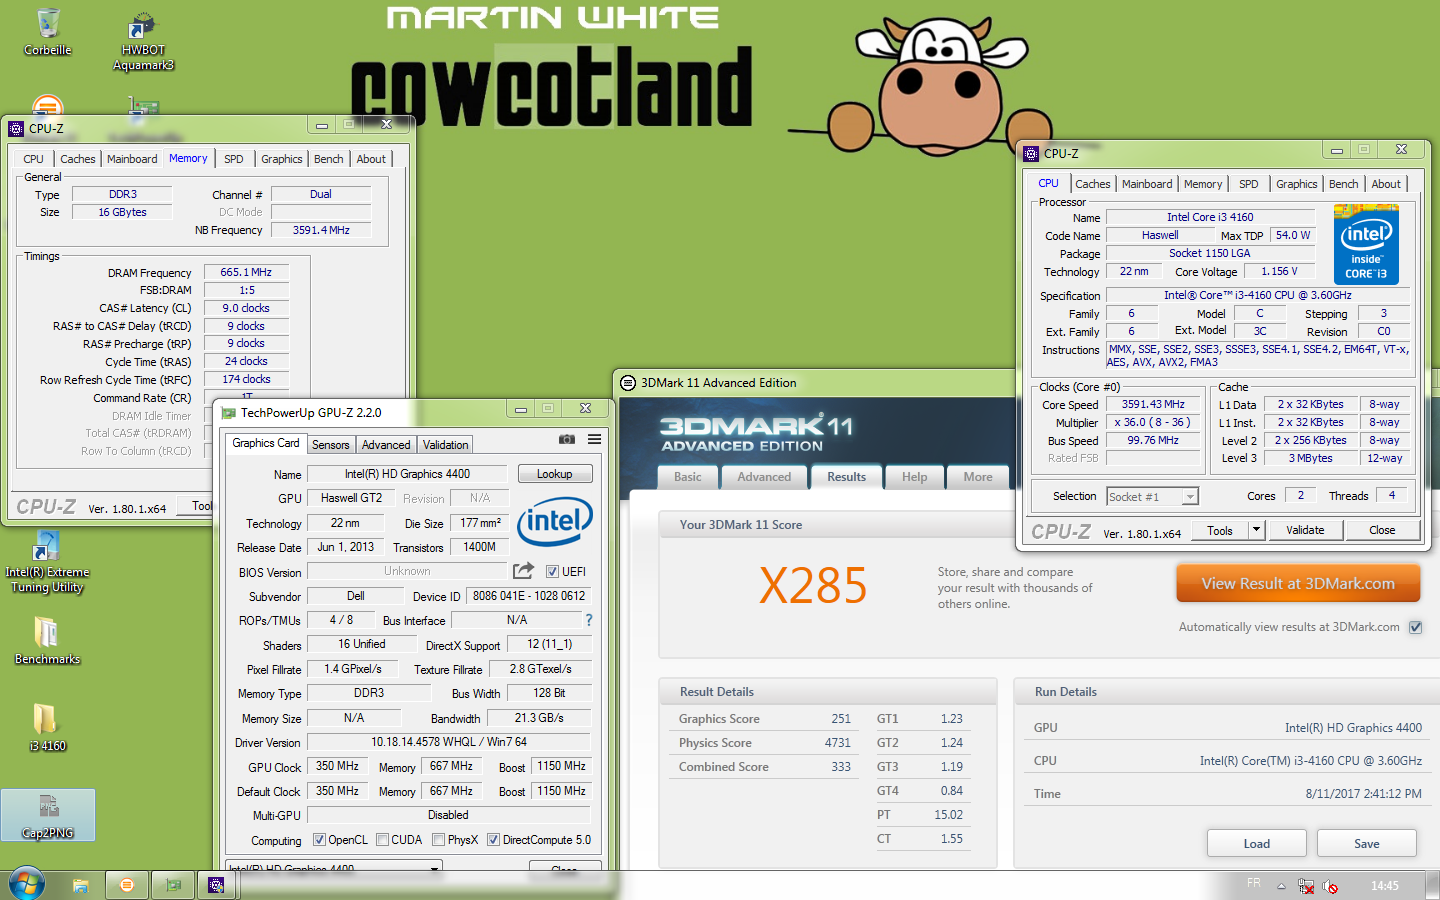Click the Physics Score value 4731

pyautogui.click(x=838, y=743)
